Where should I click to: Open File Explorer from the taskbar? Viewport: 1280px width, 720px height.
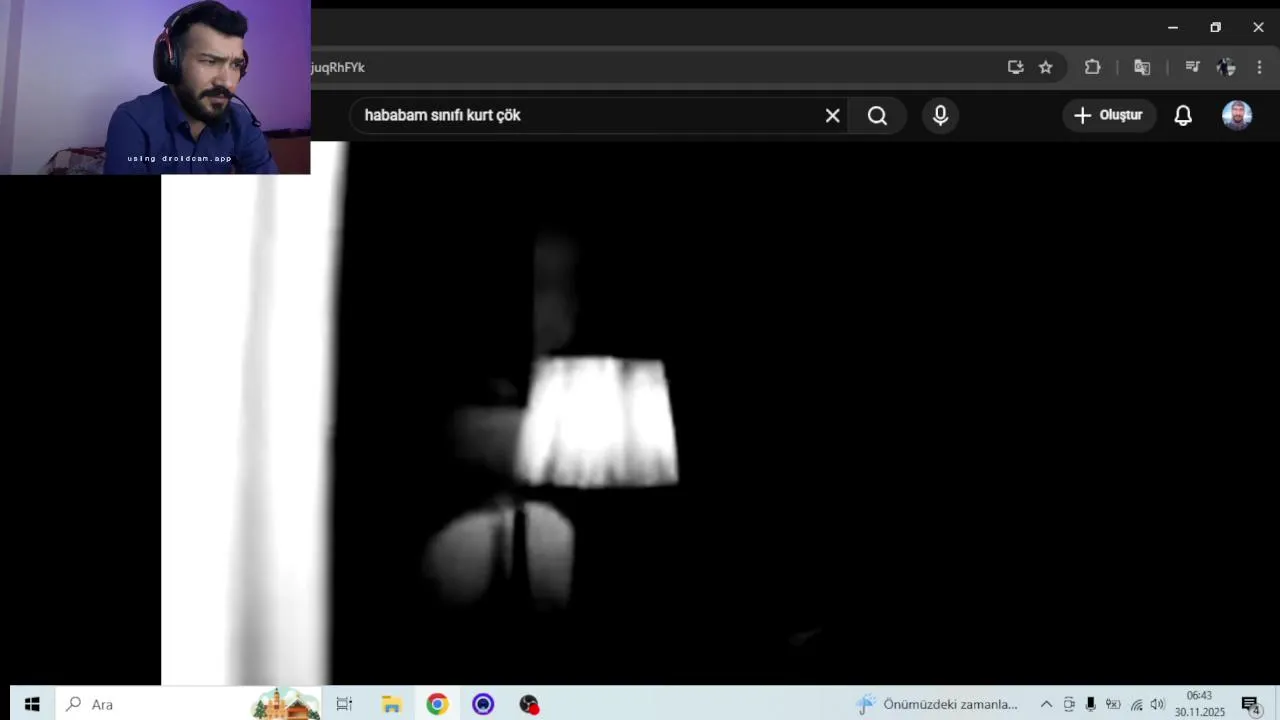391,704
